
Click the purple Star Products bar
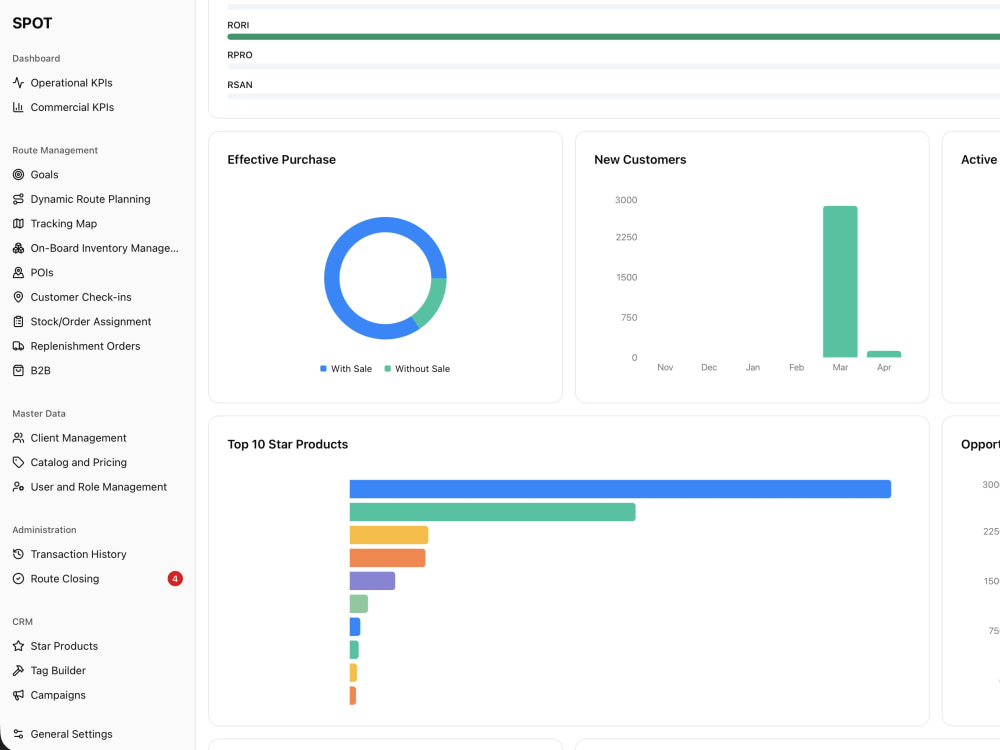[372, 581]
